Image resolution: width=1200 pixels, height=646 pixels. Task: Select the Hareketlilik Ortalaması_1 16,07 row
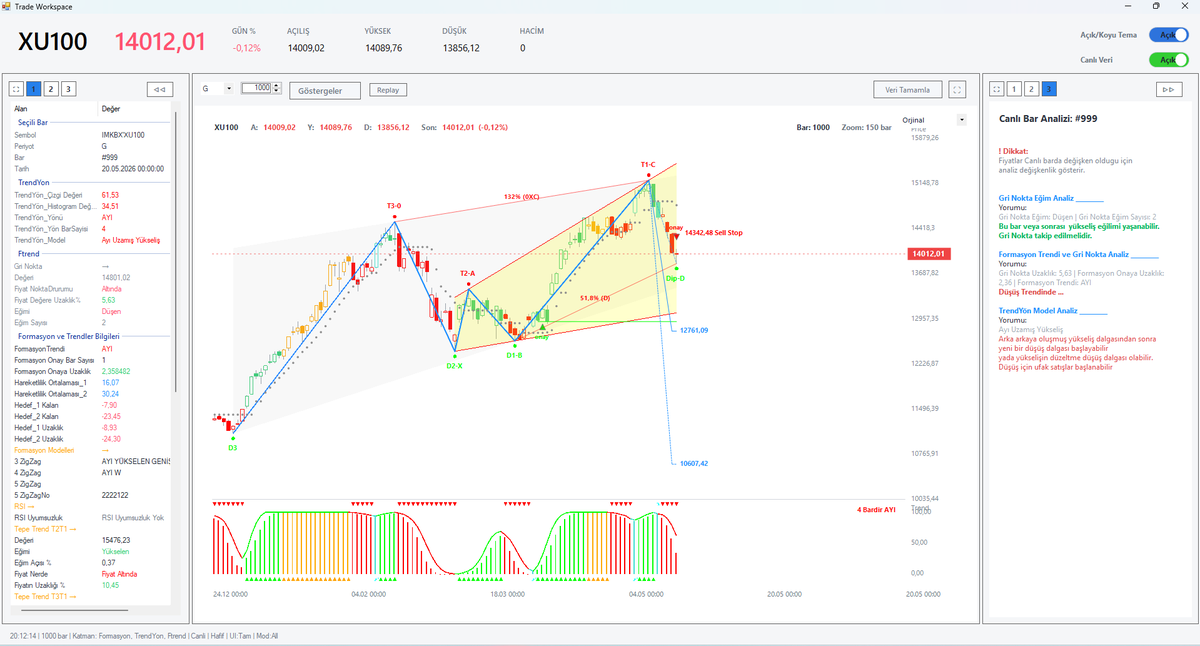(x=92, y=382)
